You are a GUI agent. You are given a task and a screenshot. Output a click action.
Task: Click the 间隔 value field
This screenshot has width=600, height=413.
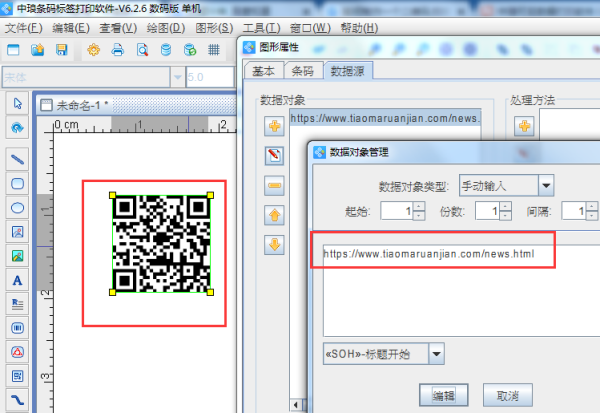574,211
